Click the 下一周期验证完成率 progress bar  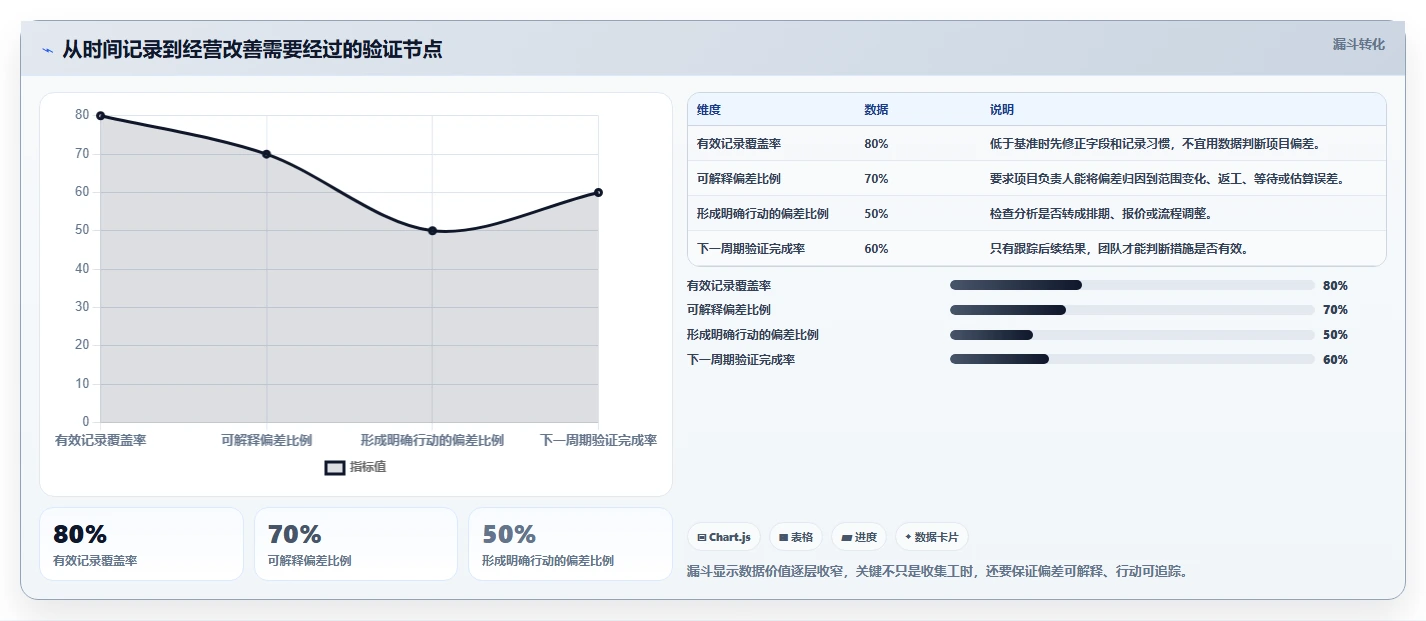(x=1132, y=359)
